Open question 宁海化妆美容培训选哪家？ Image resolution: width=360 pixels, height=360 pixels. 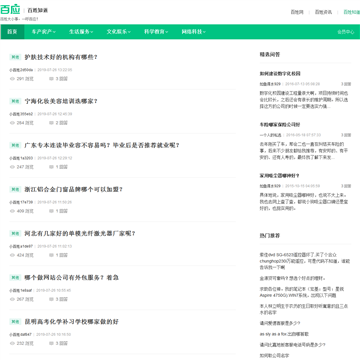click(x=61, y=101)
